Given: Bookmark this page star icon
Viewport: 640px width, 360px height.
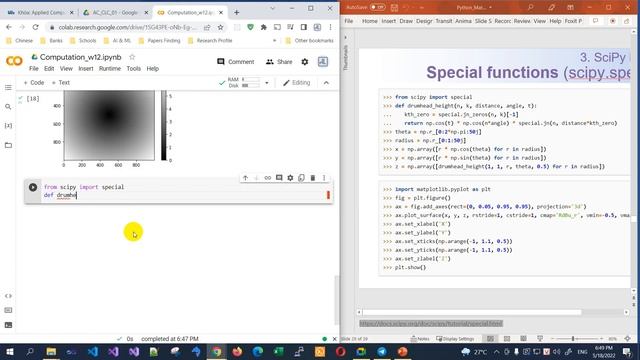Looking at the screenshot, I should [x=220, y=27].
